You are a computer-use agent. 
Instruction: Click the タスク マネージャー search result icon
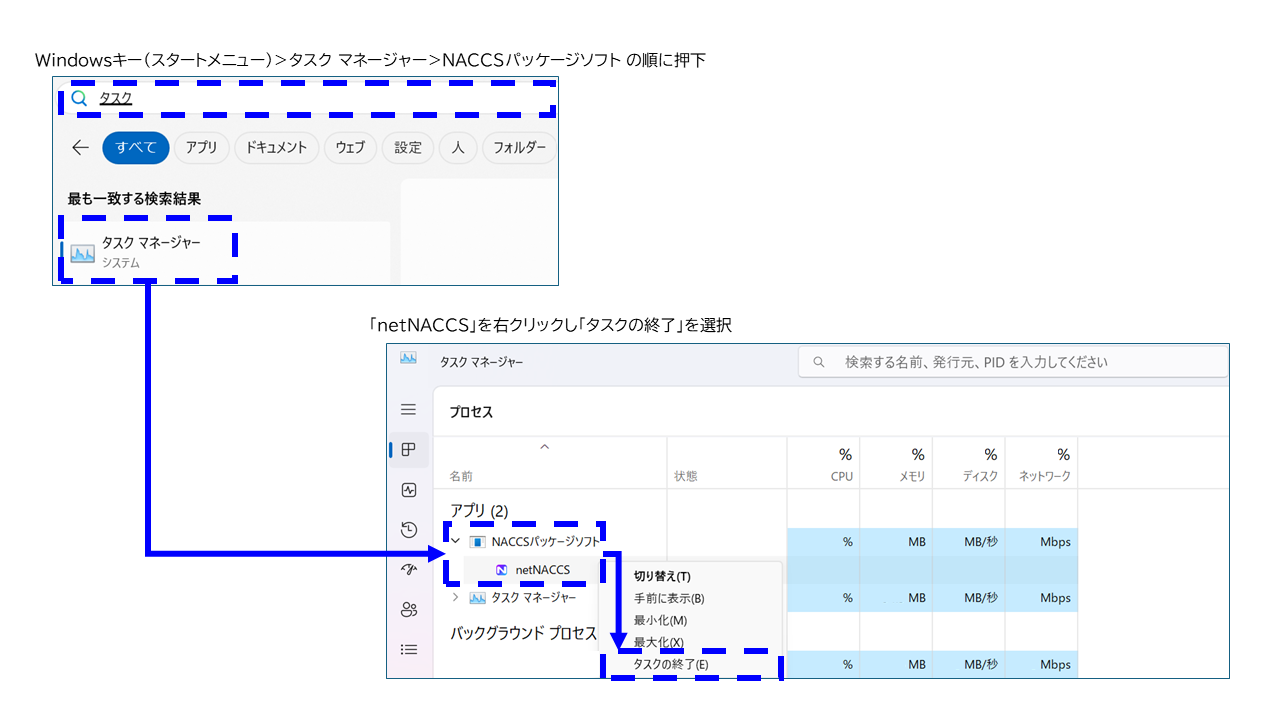(82, 253)
